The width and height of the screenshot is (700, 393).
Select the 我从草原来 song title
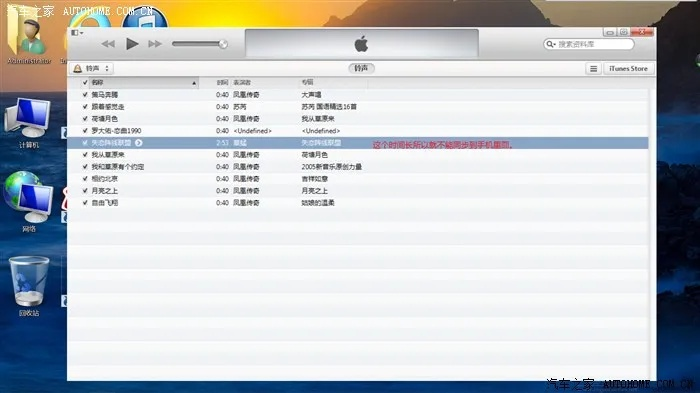point(108,155)
